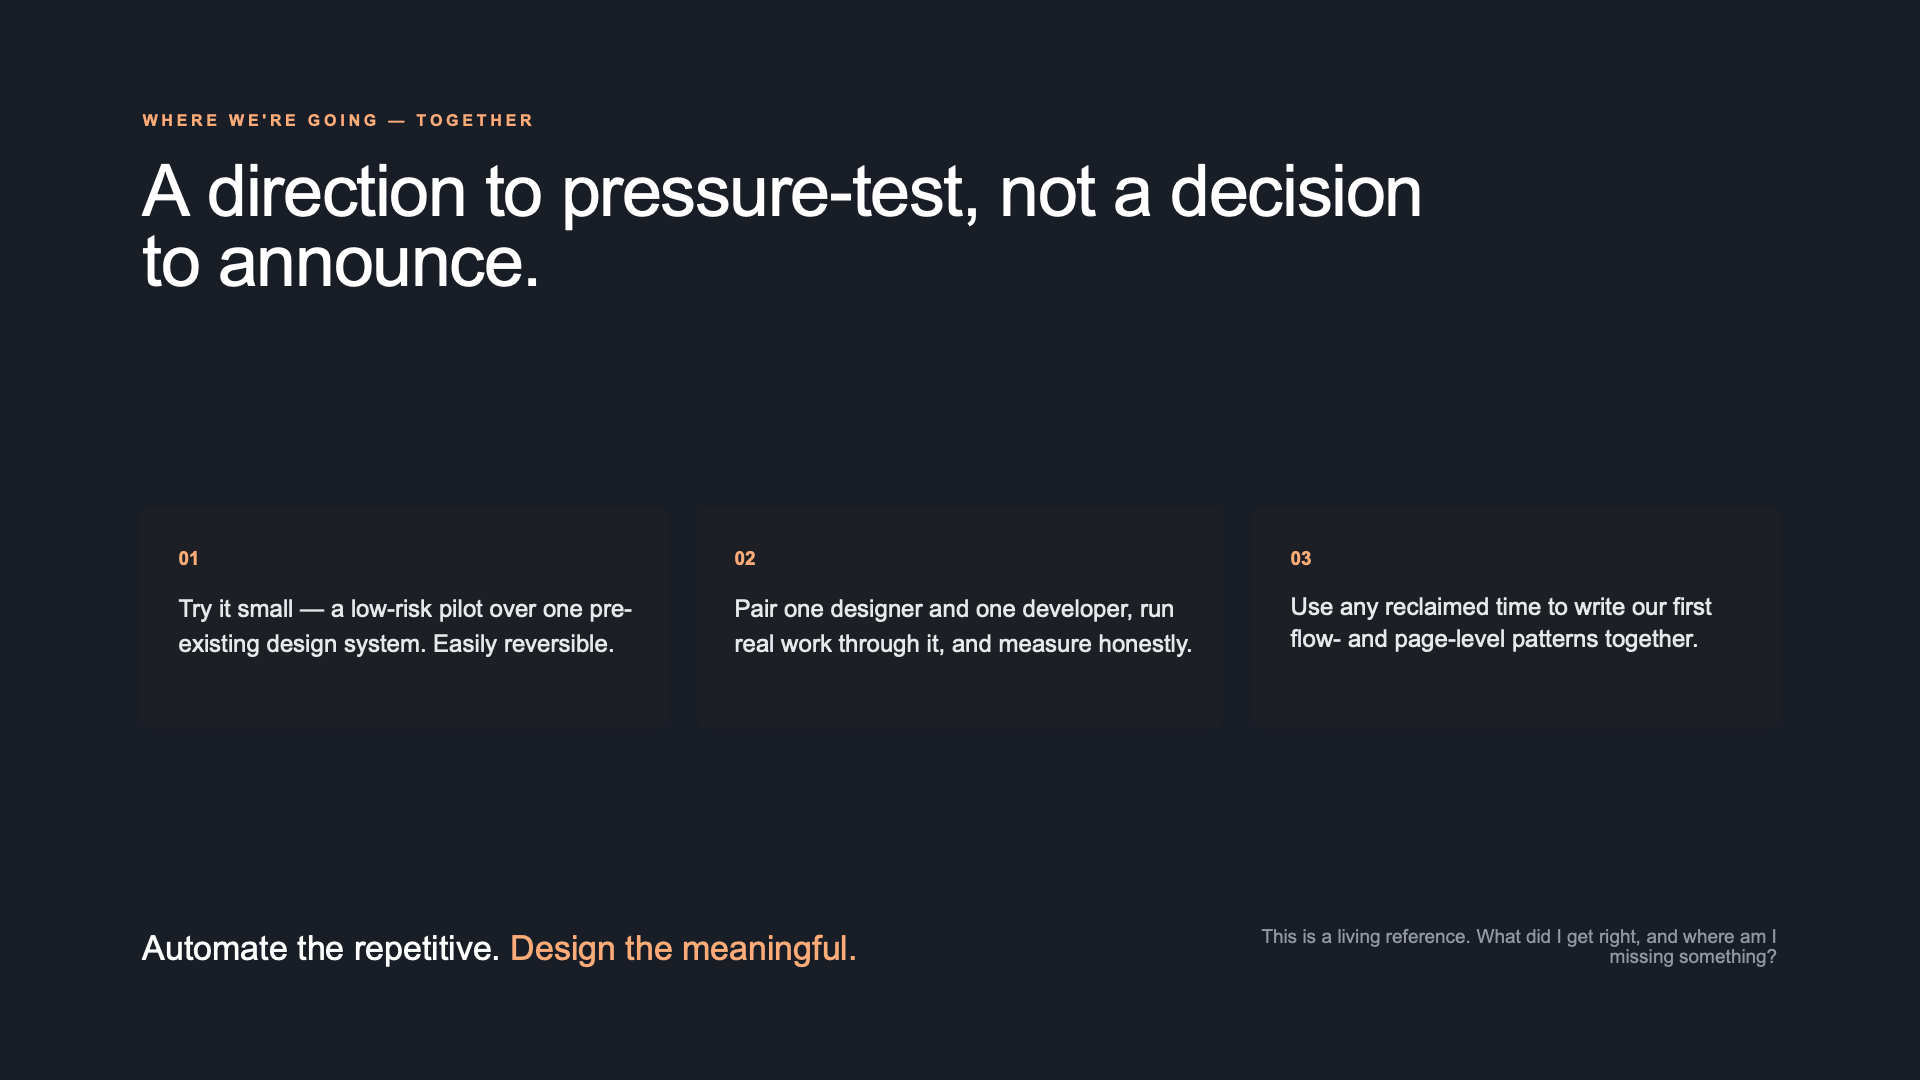Click the orange text 'Design the meaningful.'
1920x1080 pixels.
tap(683, 948)
